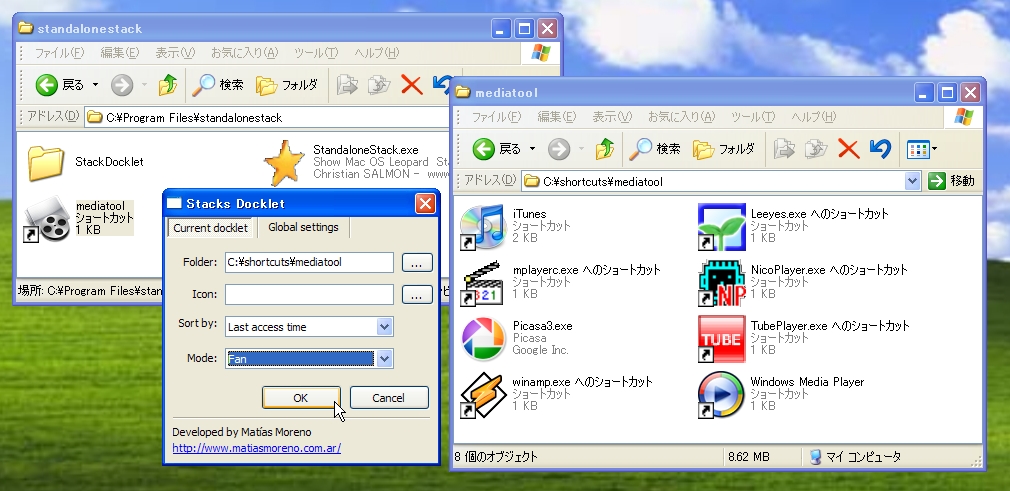Open the iTunes shortcut icon

coord(483,227)
